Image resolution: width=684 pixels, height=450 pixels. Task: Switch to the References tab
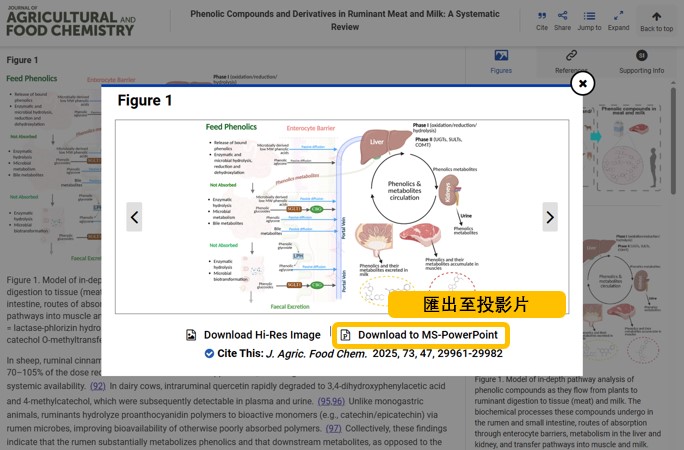coord(571,61)
